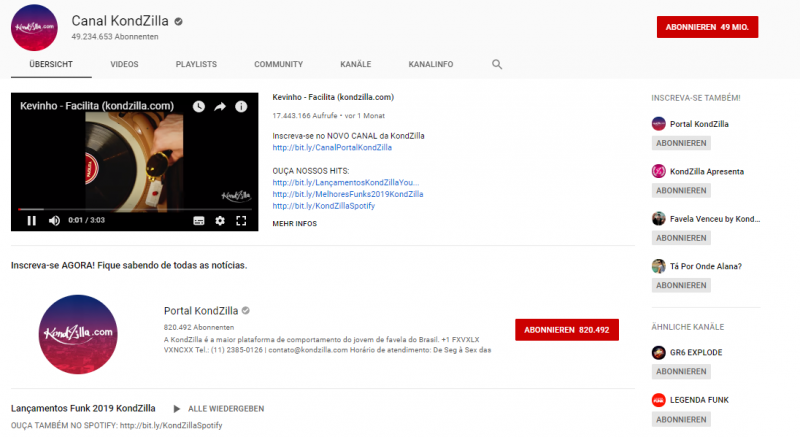Viewport: 800px width, 437px height.
Task: Pause the Kevinho - Facilita video
Action: (x=31, y=220)
